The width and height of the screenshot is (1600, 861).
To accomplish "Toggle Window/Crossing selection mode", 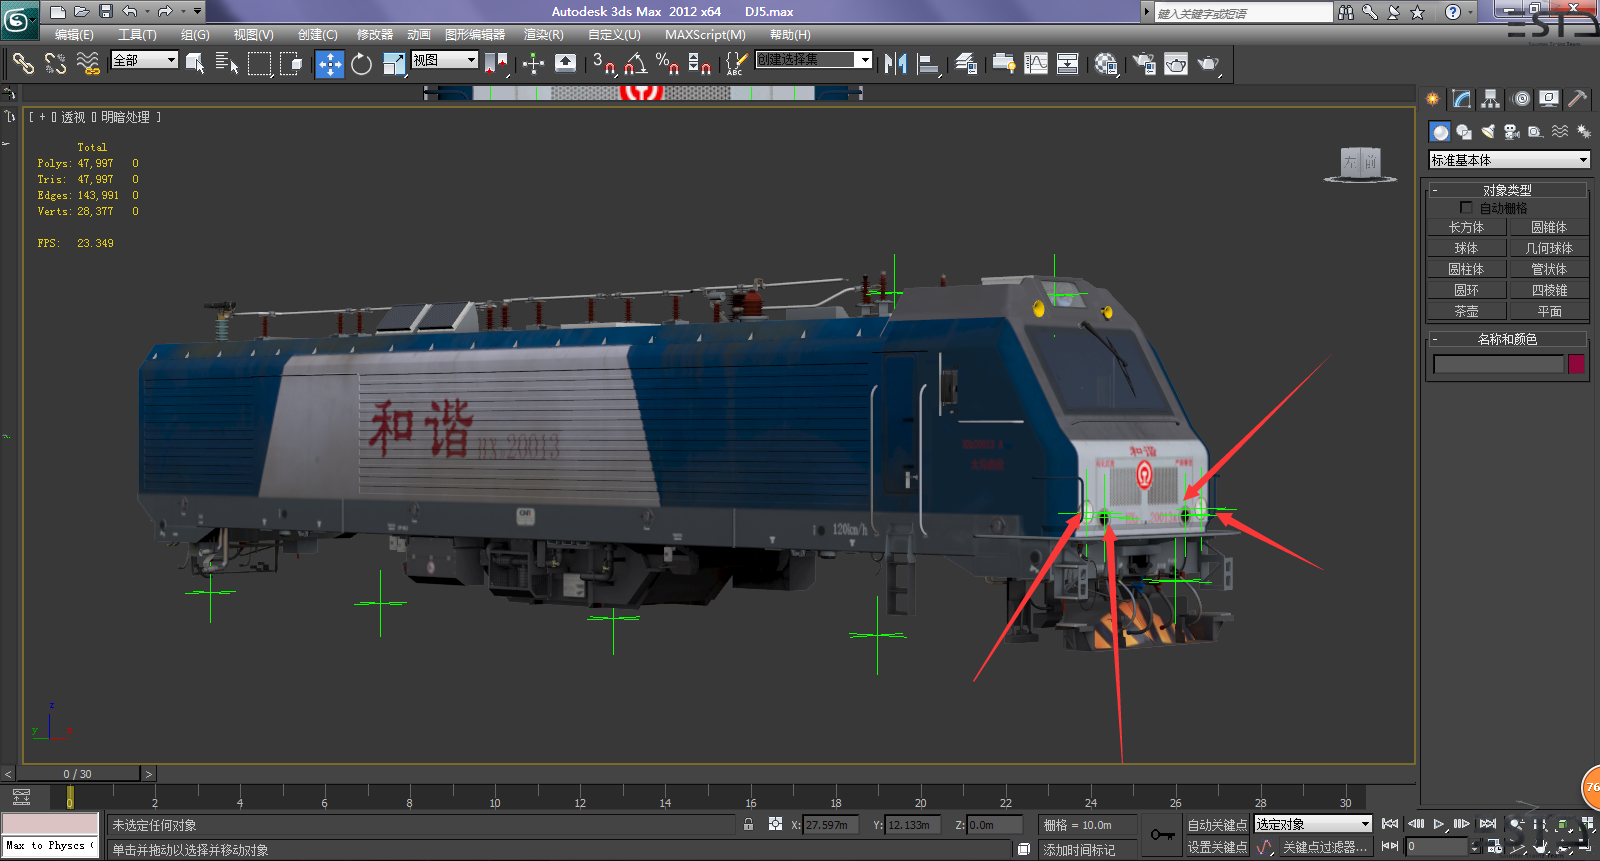I will click(291, 64).
